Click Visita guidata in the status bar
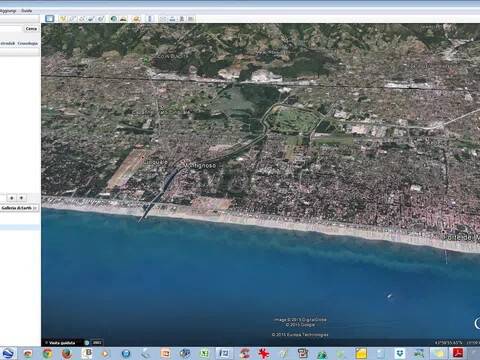 click(62, 343)
